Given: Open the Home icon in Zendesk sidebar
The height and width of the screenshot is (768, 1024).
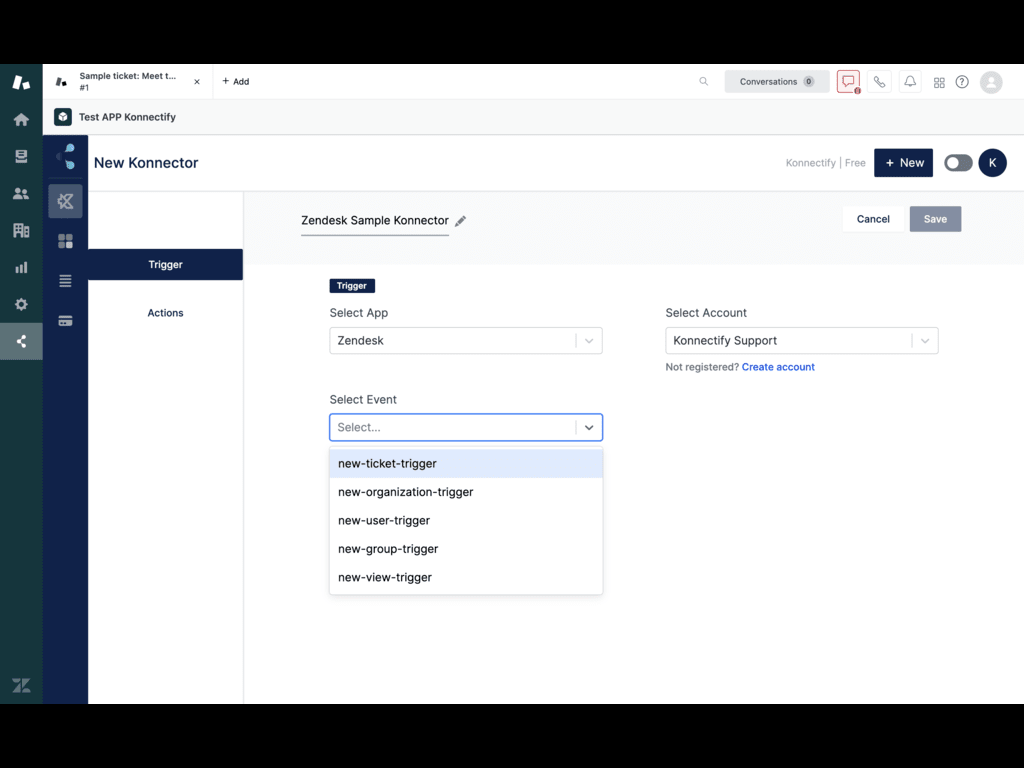Looking at the screenshot, I should coord(21,119).
